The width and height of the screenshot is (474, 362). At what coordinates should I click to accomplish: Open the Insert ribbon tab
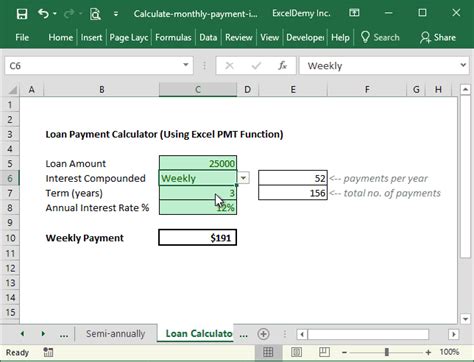coord(91,37)
